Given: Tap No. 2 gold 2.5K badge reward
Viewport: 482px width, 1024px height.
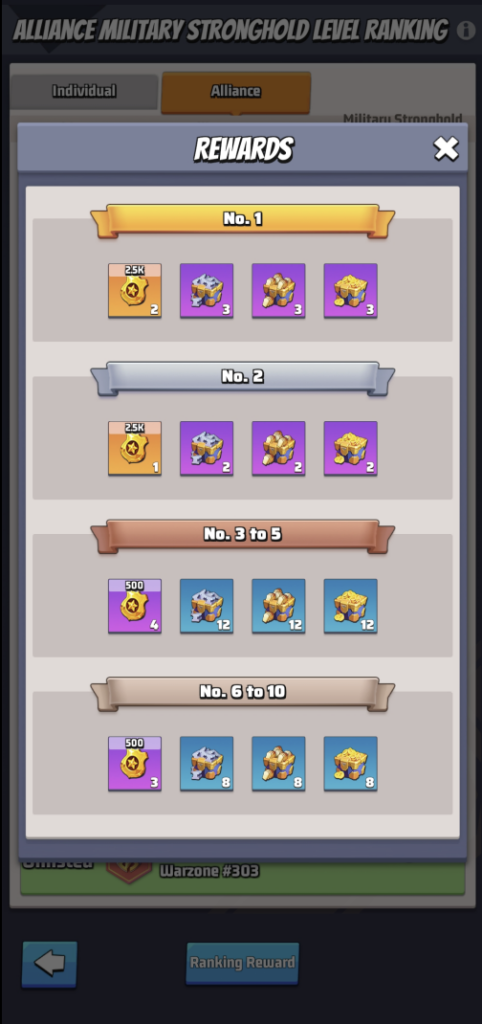Looking at the screenshot, I should point(135,448).
